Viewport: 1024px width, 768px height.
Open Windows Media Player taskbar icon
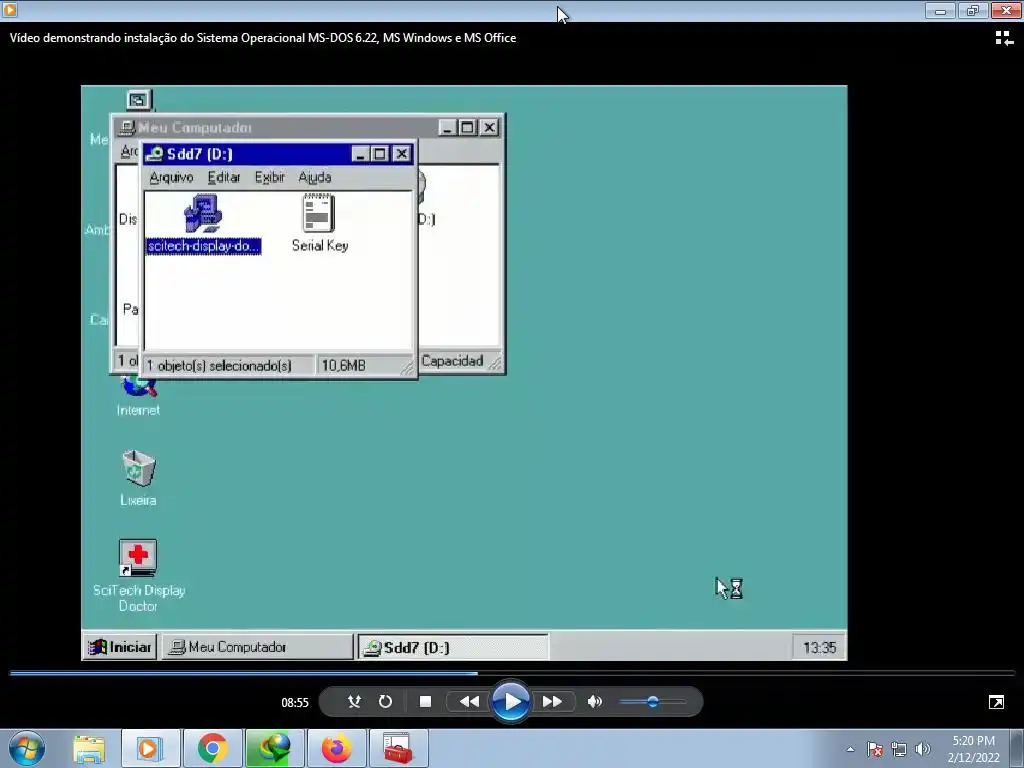(x=150, y=749)
